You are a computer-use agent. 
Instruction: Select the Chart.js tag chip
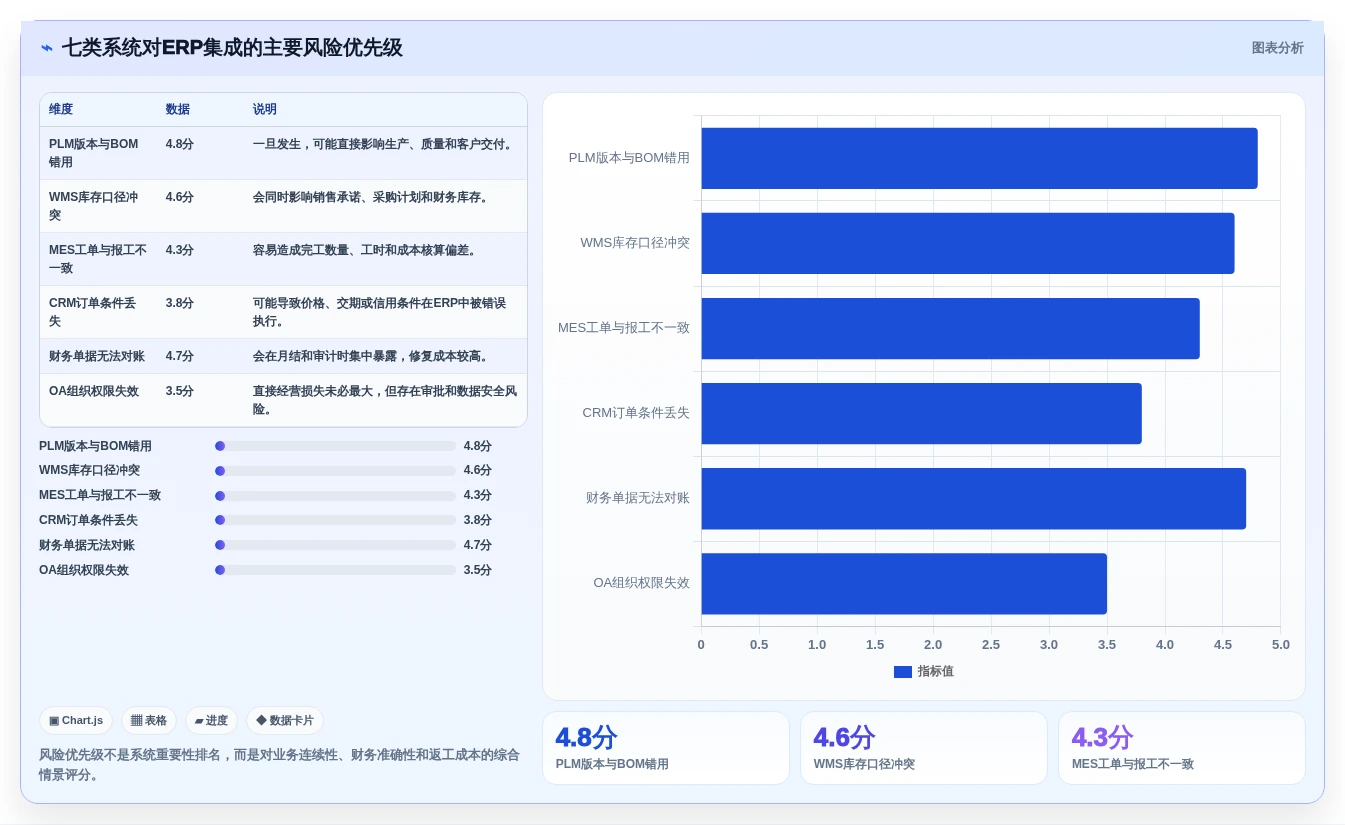tap(76, 720)
